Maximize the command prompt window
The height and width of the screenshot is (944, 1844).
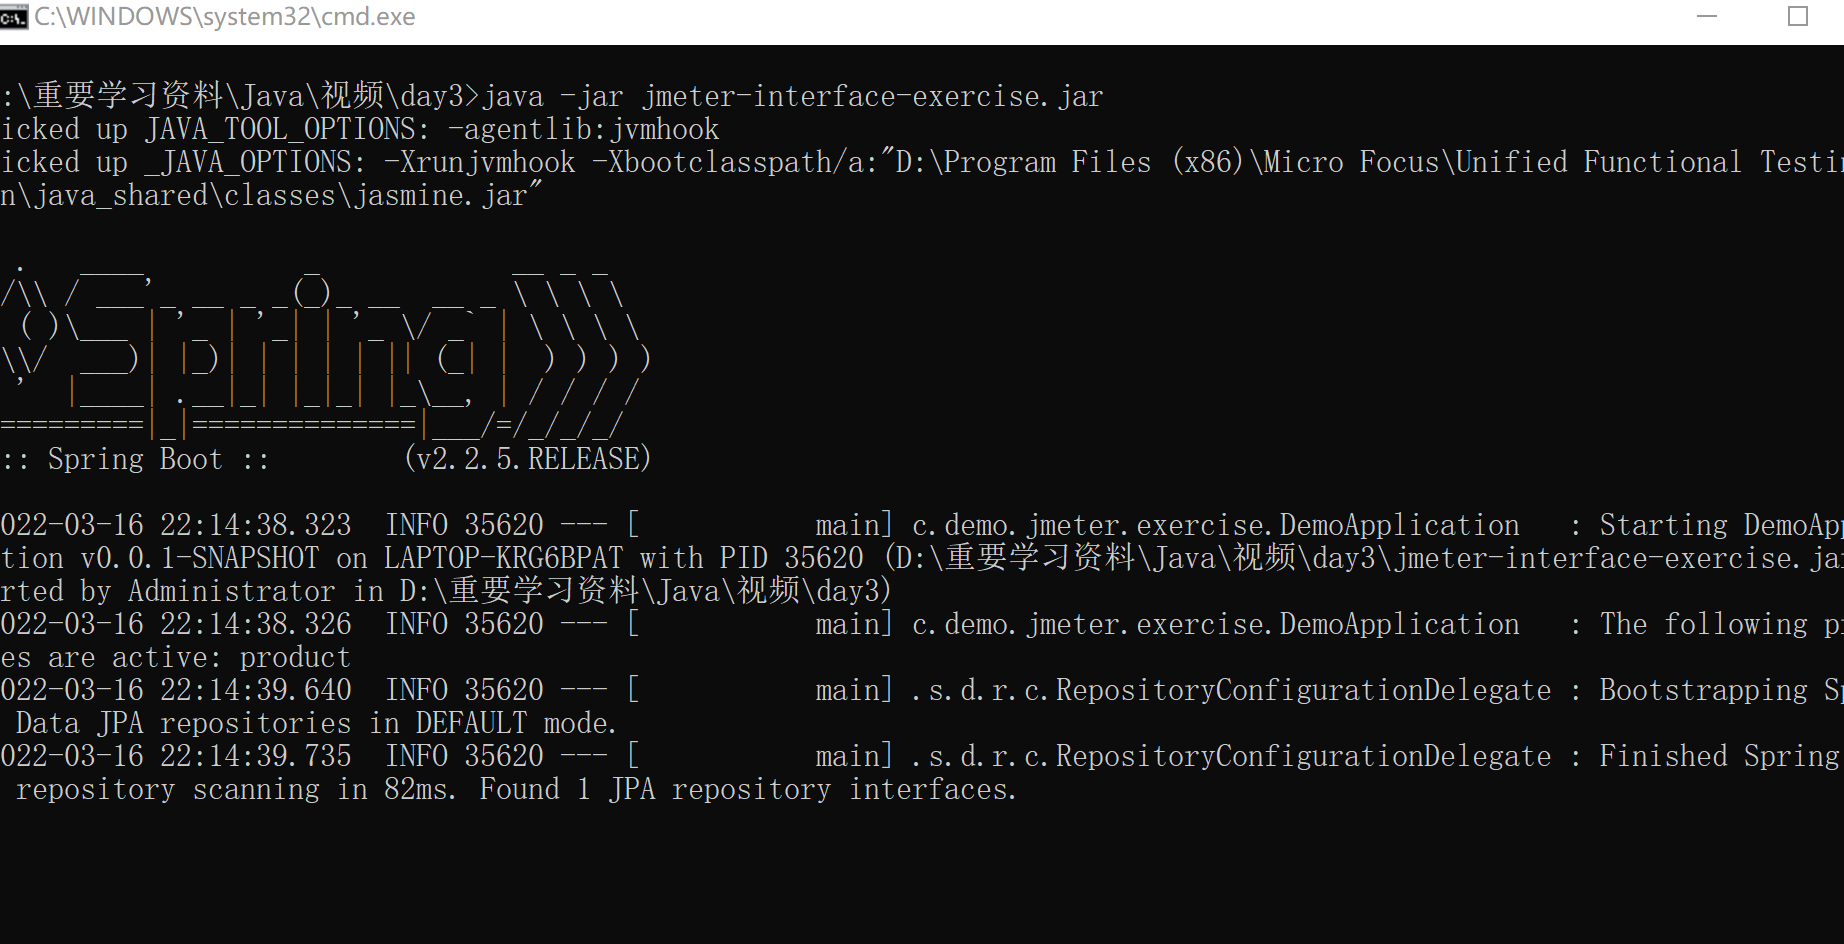point(1797,17)
